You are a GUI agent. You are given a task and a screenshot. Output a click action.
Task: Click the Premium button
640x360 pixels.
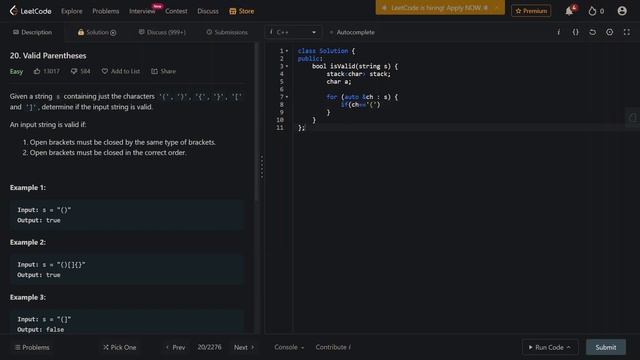coord(531,11)
